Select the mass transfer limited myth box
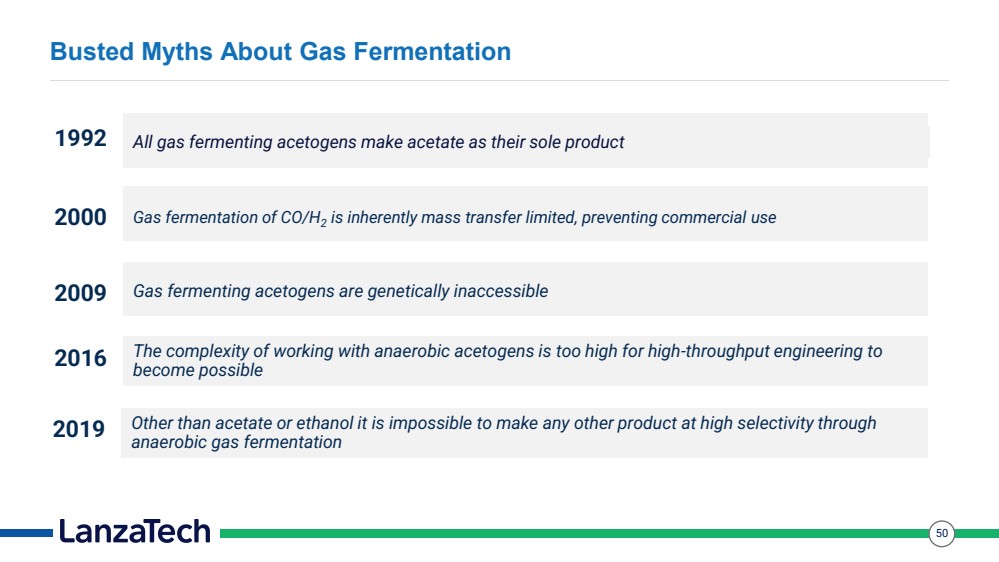The height and width of the screenshot is (562, 999). point(525,213)
